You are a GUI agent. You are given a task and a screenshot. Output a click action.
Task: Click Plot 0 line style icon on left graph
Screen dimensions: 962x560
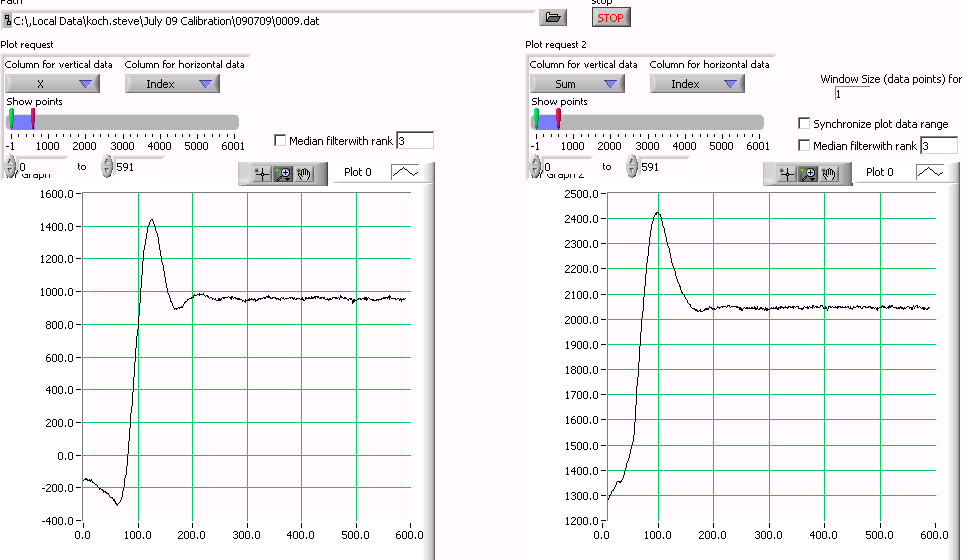tap(405, 172)
